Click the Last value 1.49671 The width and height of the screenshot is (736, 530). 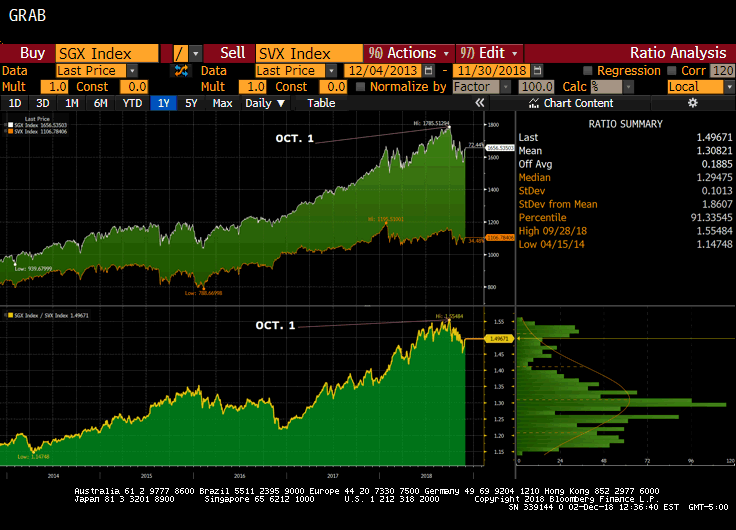(x=714, y=138)
